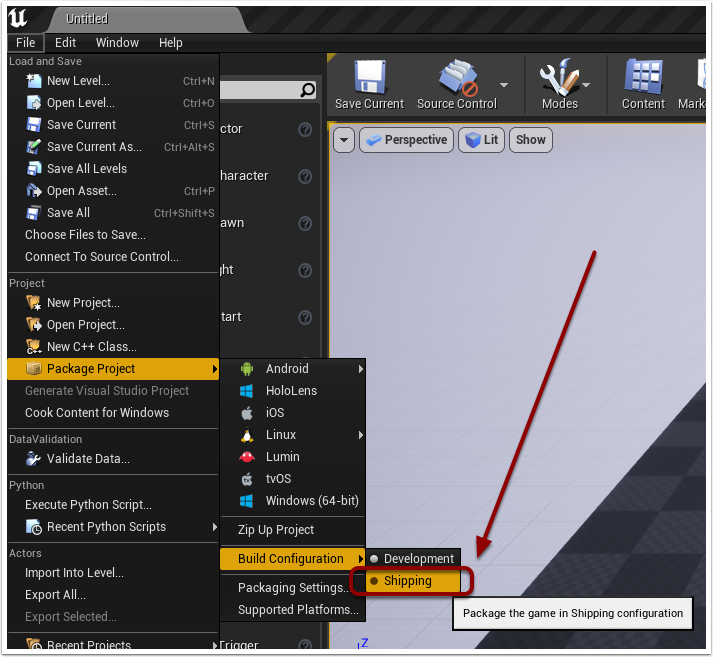Click the tvOS Apple icon
Screen dimensions: 713x657
246,479
